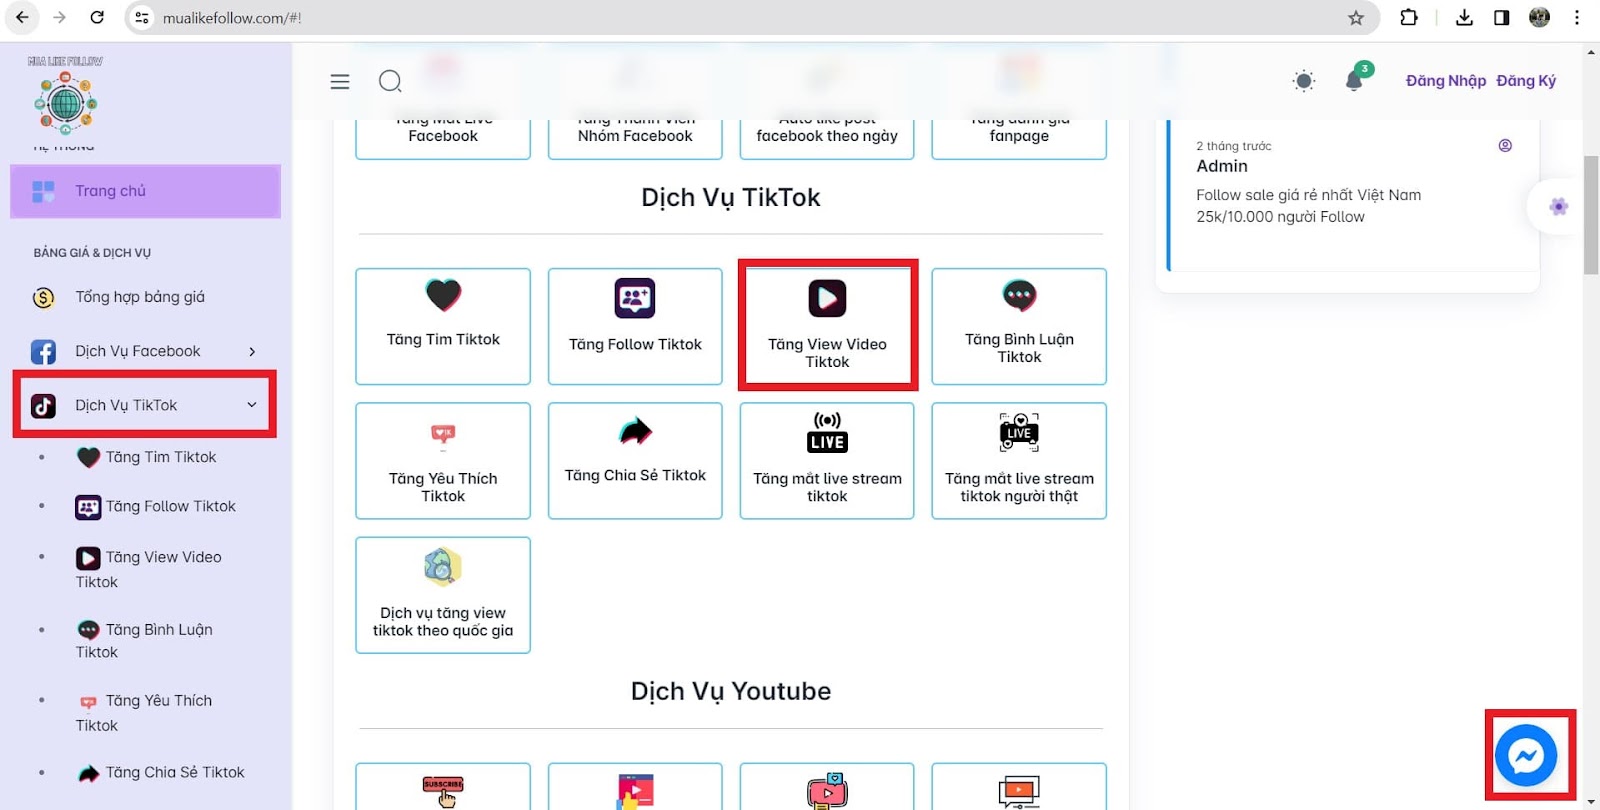The width and height of the screenshot is (1600, 810).
Task: Reload the browser page
Action: pos(97,17)
